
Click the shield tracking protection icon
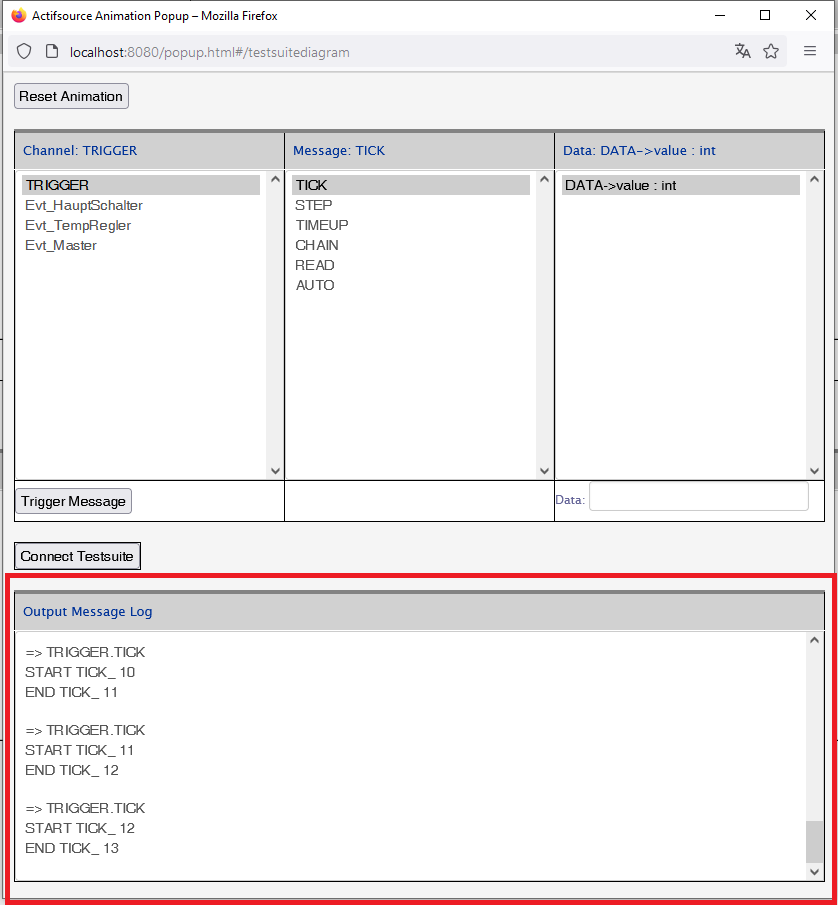click(25, 52)
